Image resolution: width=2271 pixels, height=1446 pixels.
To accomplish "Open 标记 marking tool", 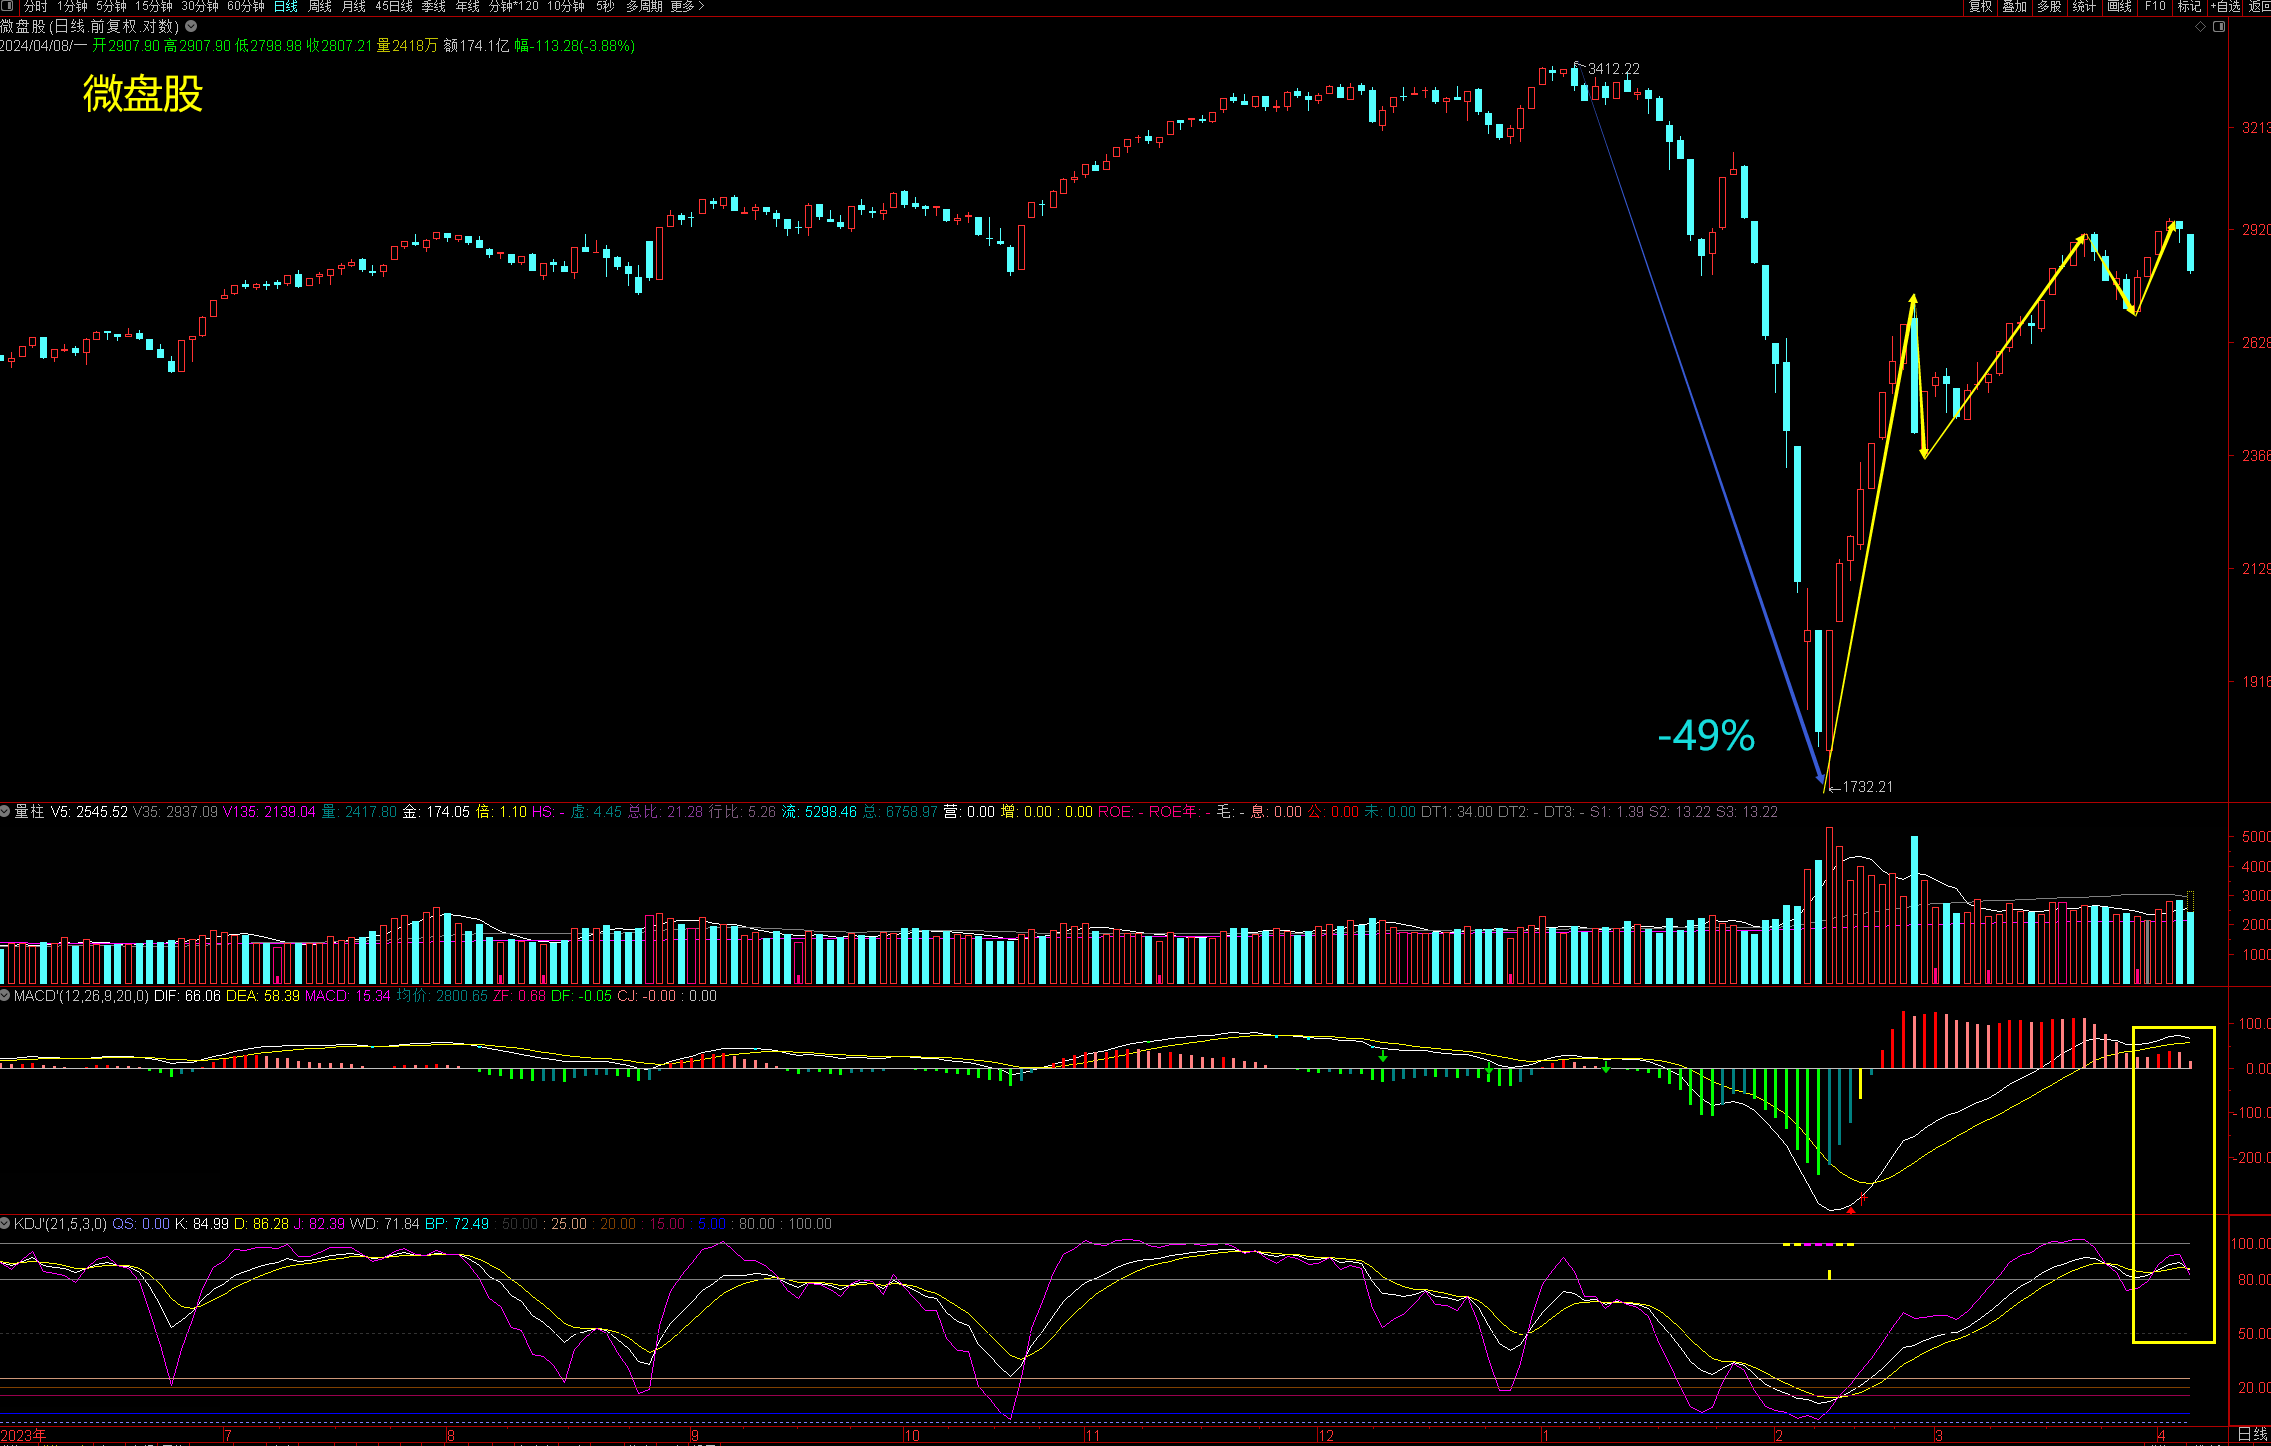I will 2190,6.
